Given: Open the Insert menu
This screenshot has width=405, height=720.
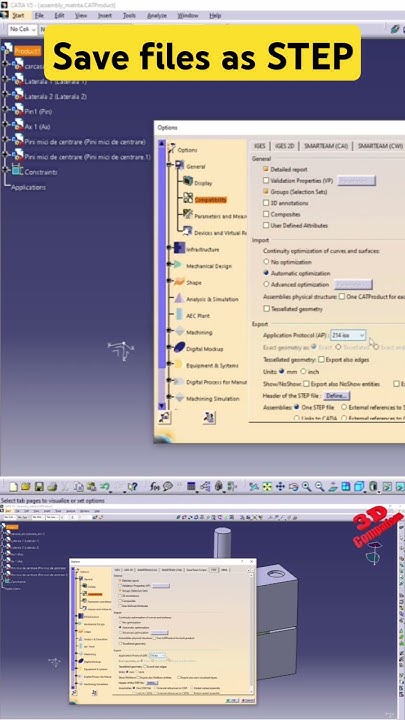Looking at the screenshot, I should tap(105, 15).
